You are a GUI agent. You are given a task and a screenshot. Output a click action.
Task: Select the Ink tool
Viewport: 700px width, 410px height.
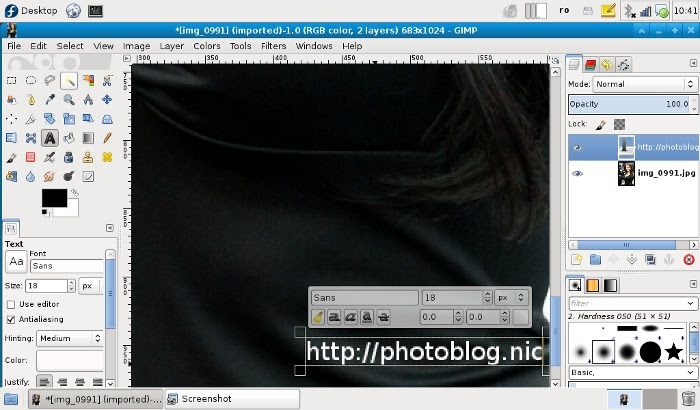69,157
